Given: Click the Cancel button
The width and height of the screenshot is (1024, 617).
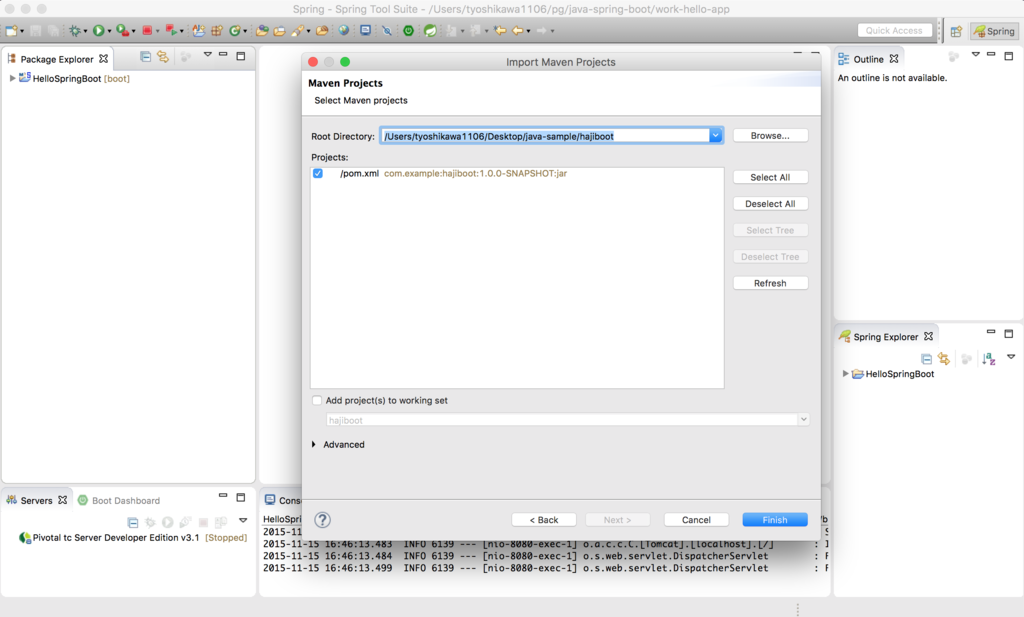Looking at the screenshot, I should tap(696, 520).
